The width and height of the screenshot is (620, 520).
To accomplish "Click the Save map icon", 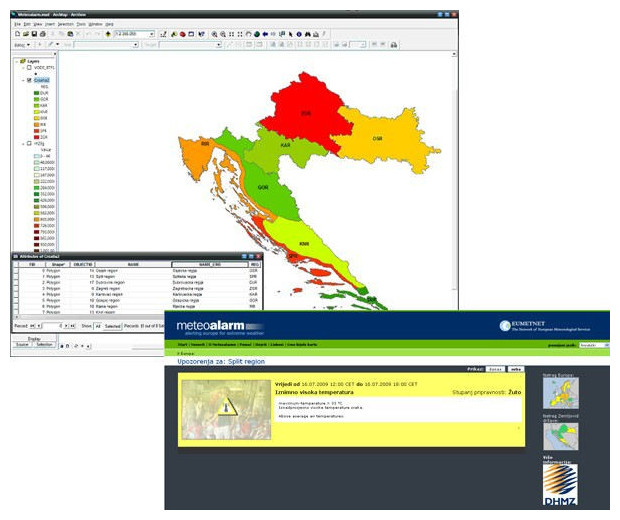I will (34, 34).
